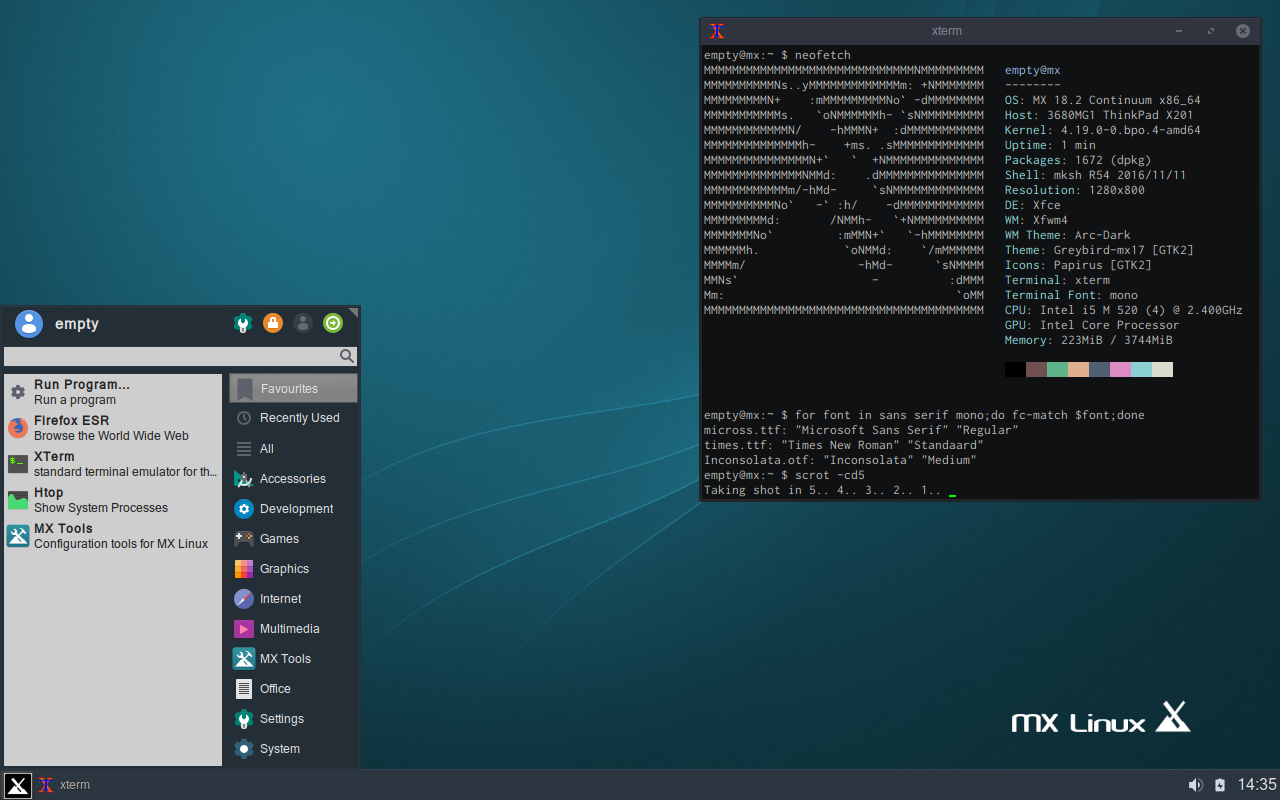
Task: Click the 'Packages: 1672 (dpkg)' line
Action: (x=1078, y=160)
